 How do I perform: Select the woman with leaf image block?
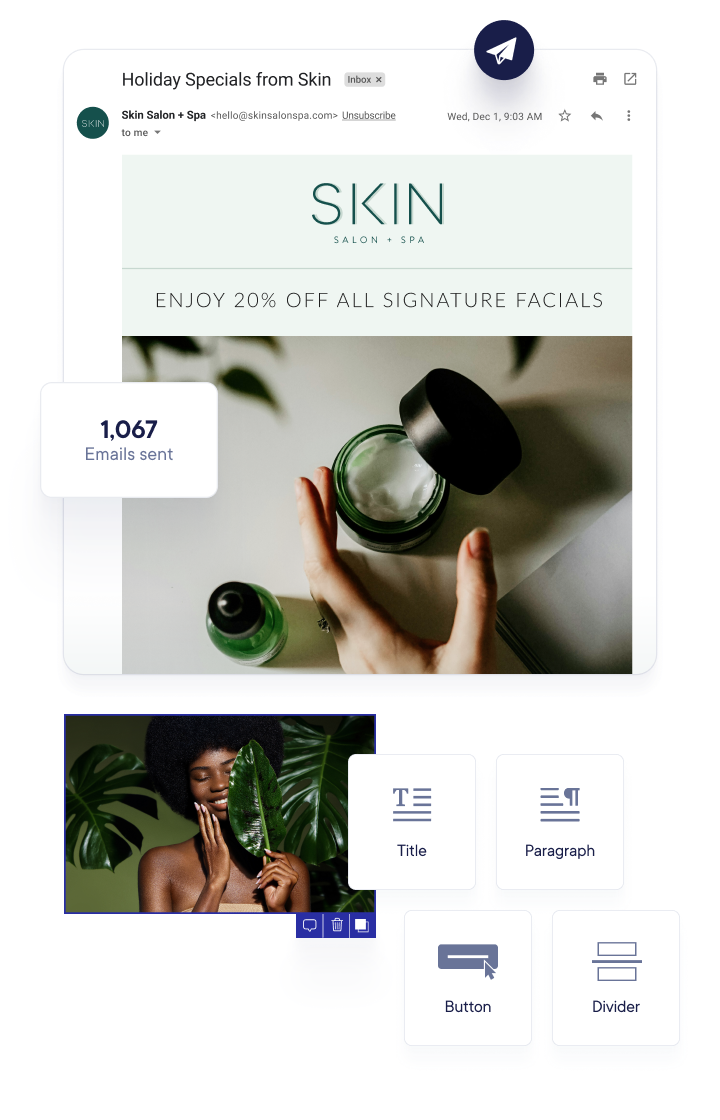coord(207,814)
